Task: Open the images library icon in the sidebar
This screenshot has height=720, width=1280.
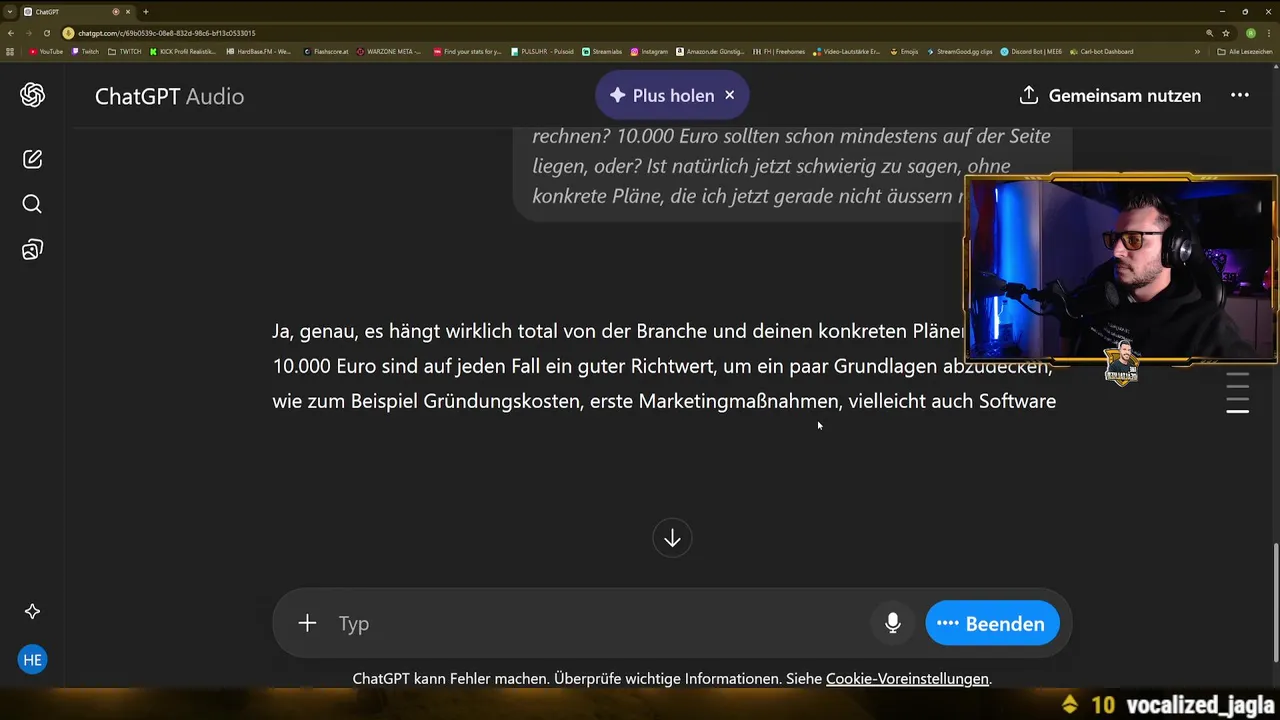Action: 32,250
